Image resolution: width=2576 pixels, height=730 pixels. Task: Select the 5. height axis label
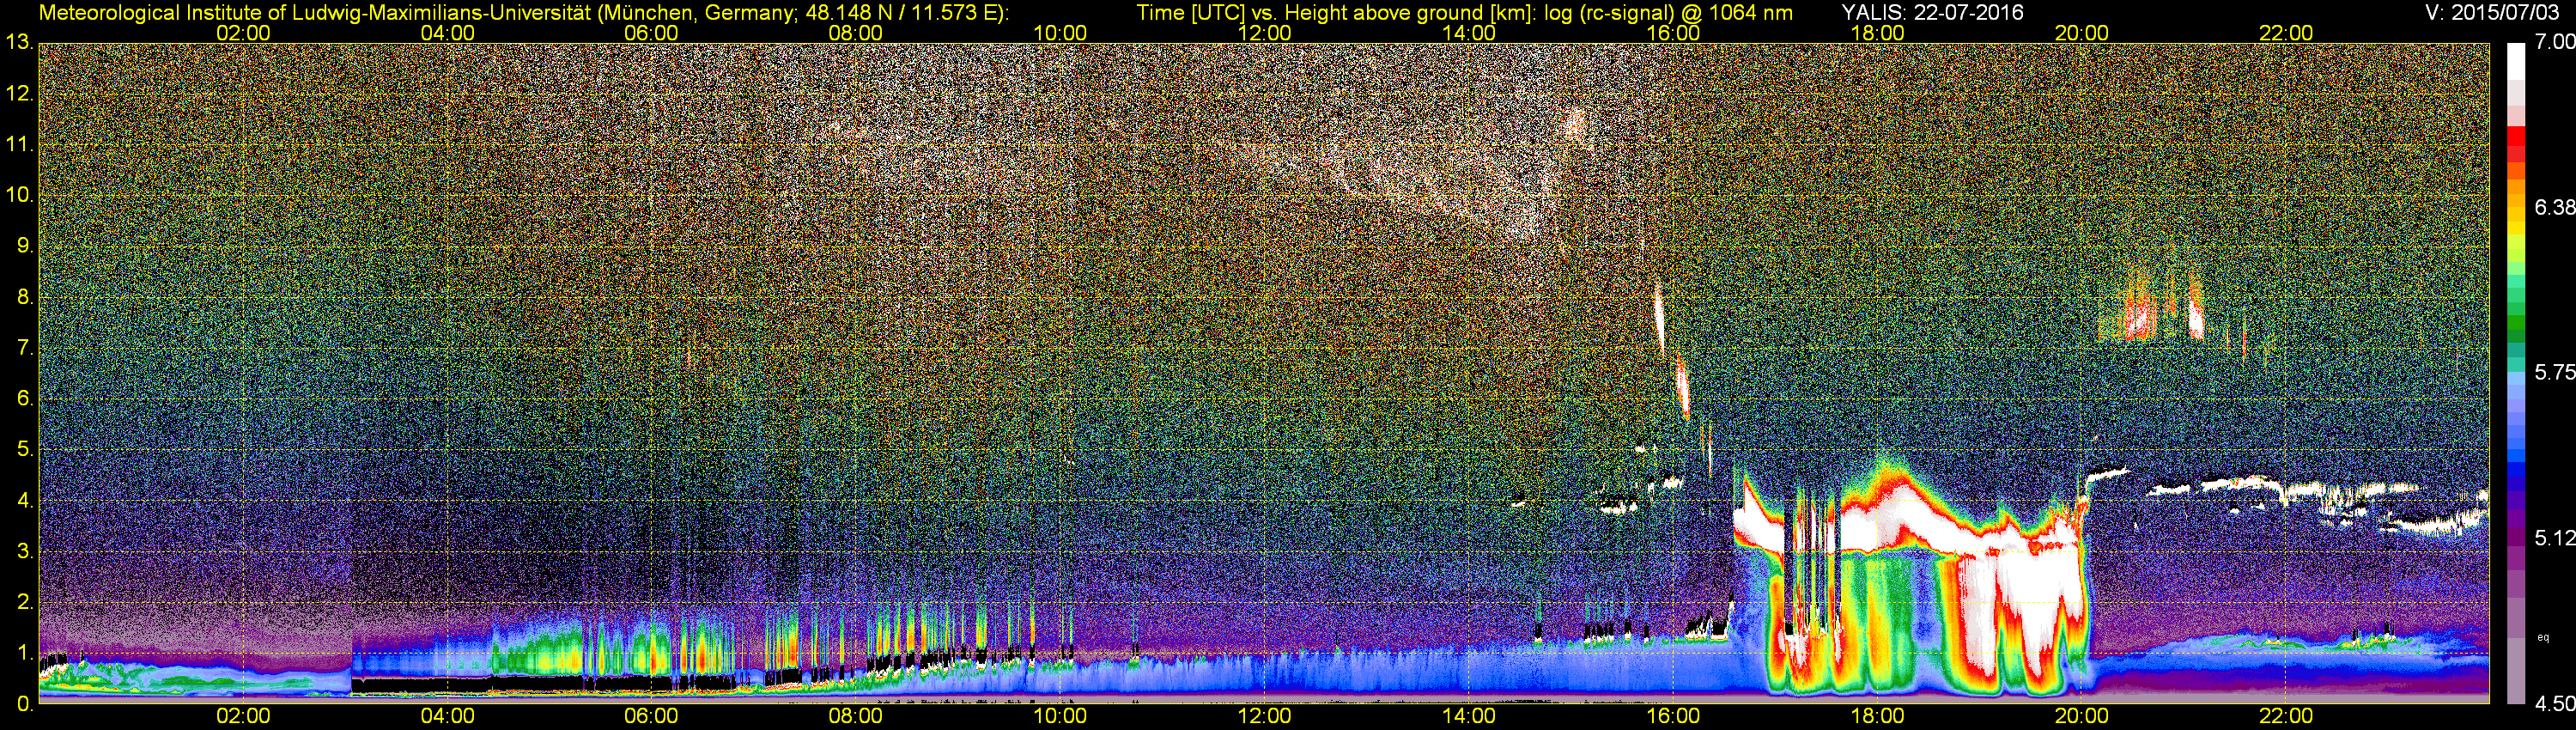pos(25,450)
